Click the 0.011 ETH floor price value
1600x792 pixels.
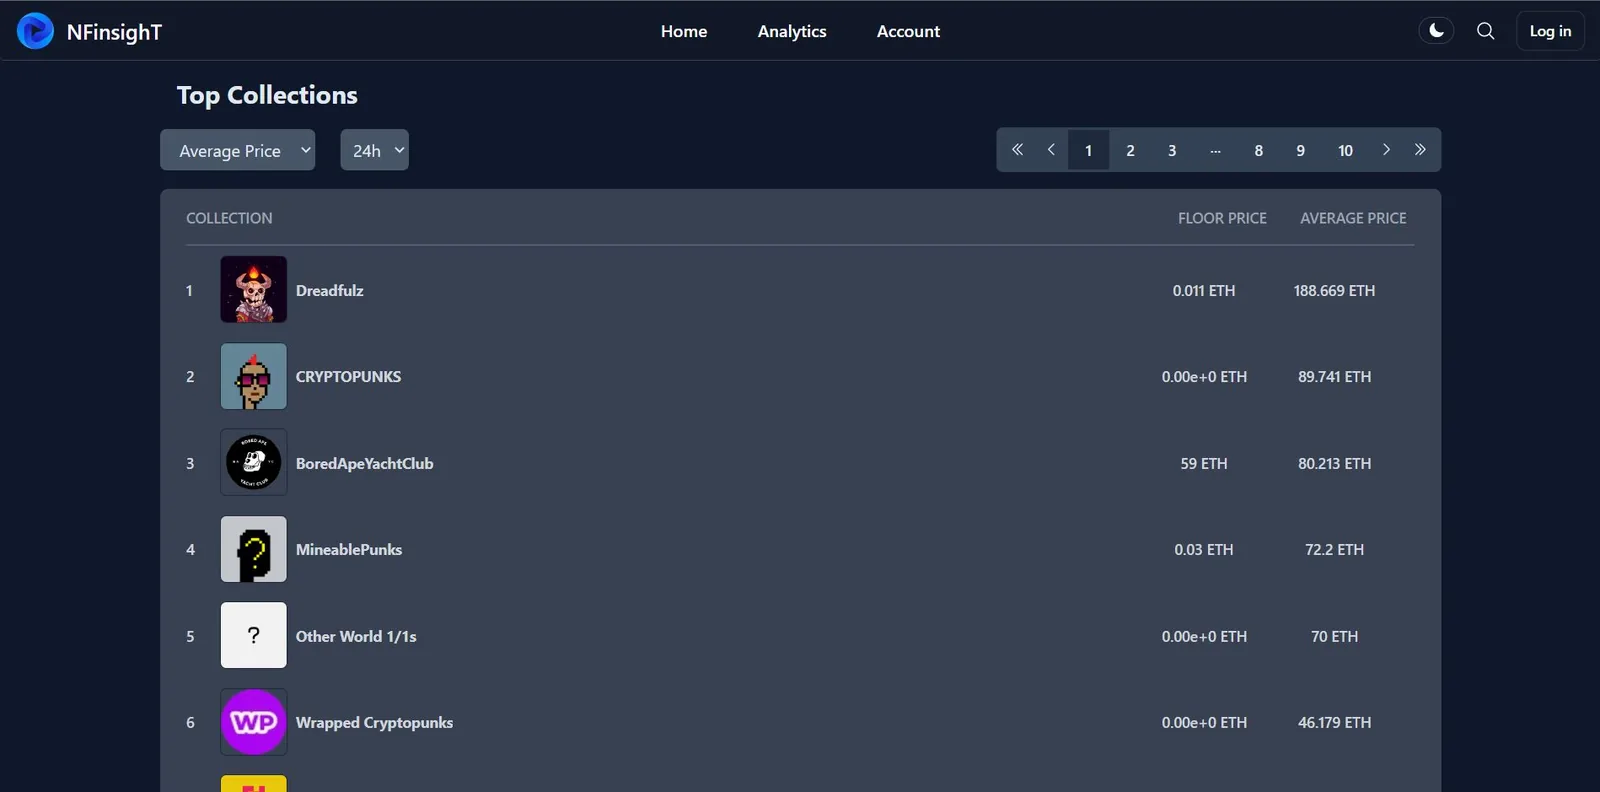[x=1204, y=291]
